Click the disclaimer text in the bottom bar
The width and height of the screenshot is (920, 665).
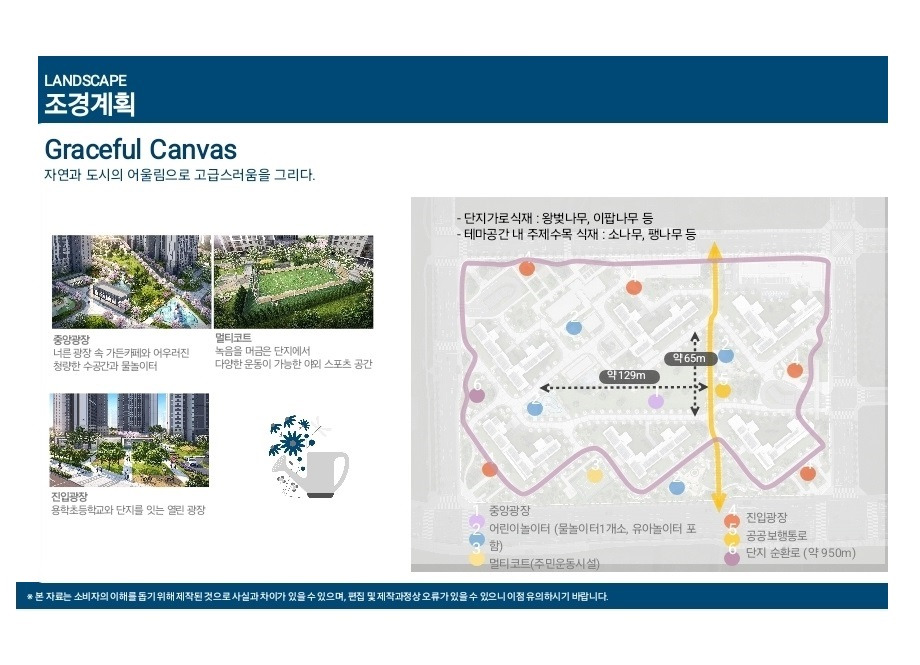[x=317, y=596]
